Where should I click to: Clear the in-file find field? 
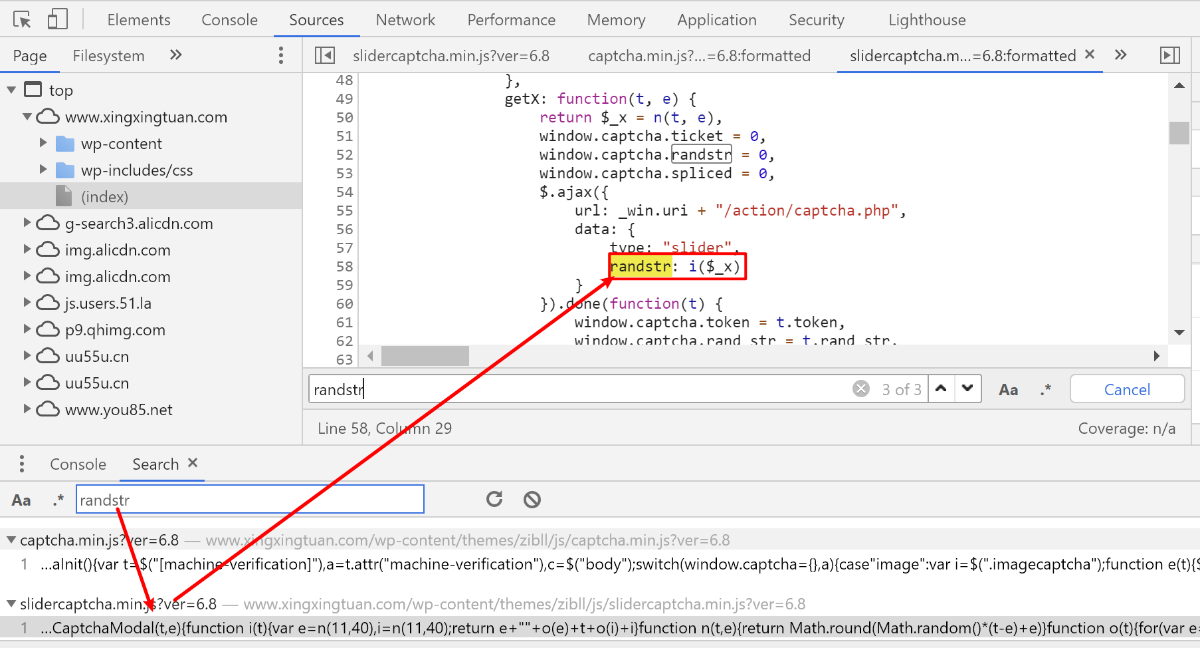pyautogui.click(x=861, y=389)
